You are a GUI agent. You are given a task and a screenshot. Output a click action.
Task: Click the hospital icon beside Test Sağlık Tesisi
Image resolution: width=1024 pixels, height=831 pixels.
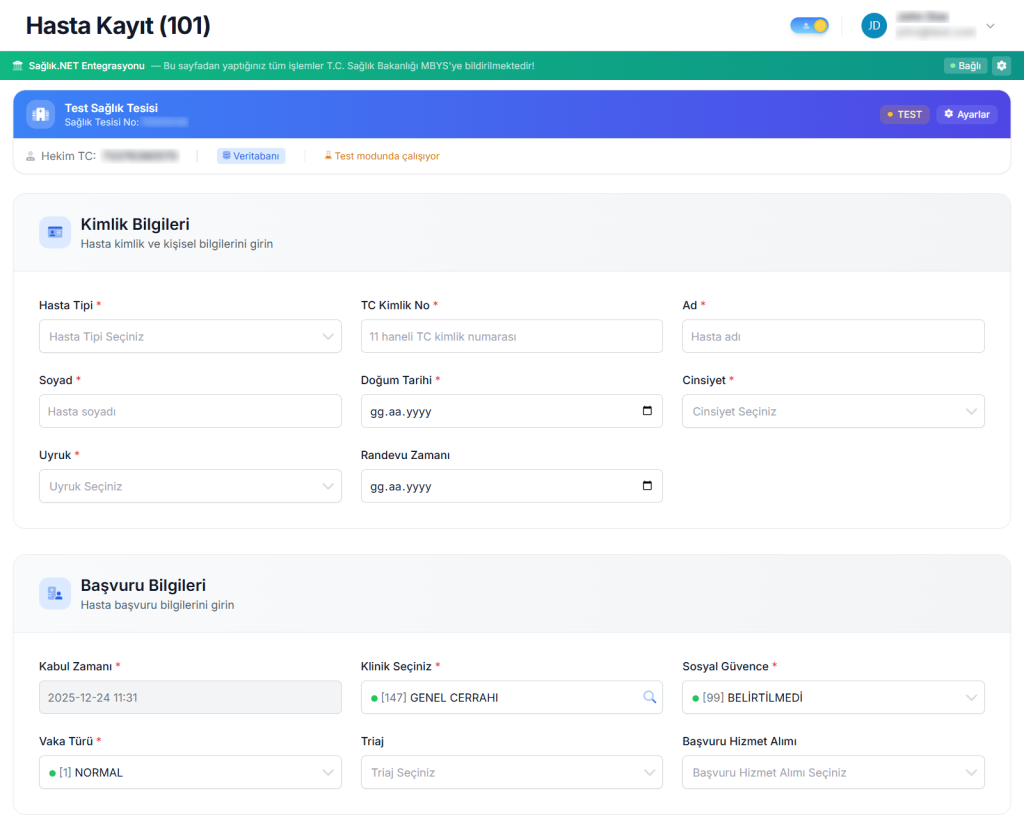(x=41, y=114)
